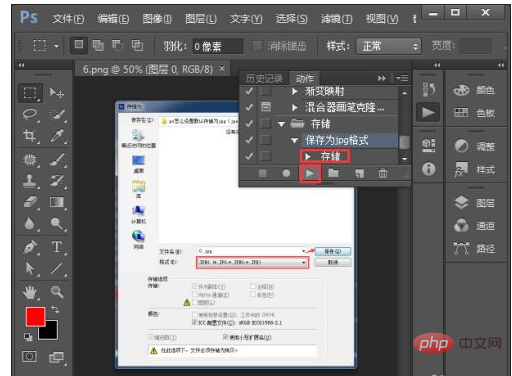Click the delete trash icon in Actions panel
This screenshot has height=376, width=512.
[383, 173]
